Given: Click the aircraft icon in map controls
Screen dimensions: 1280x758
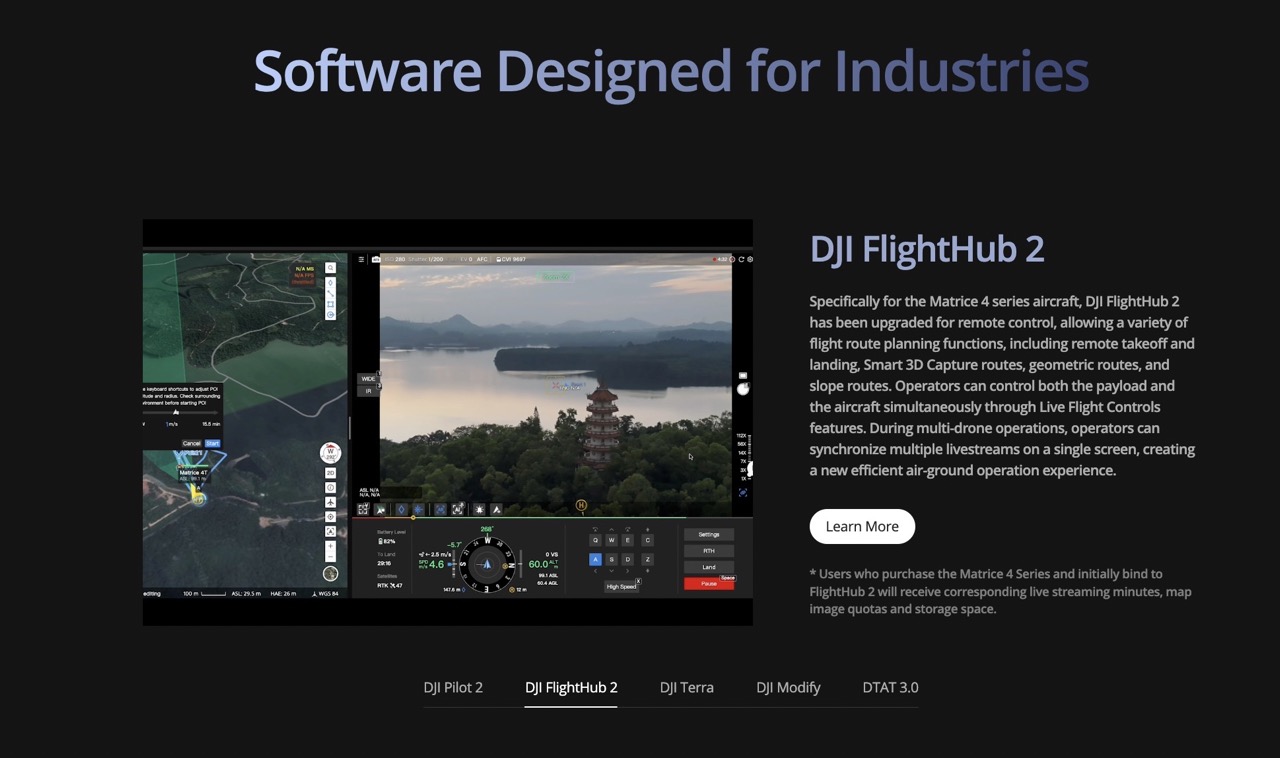Looking at the screenshot, I should [330, 502].
